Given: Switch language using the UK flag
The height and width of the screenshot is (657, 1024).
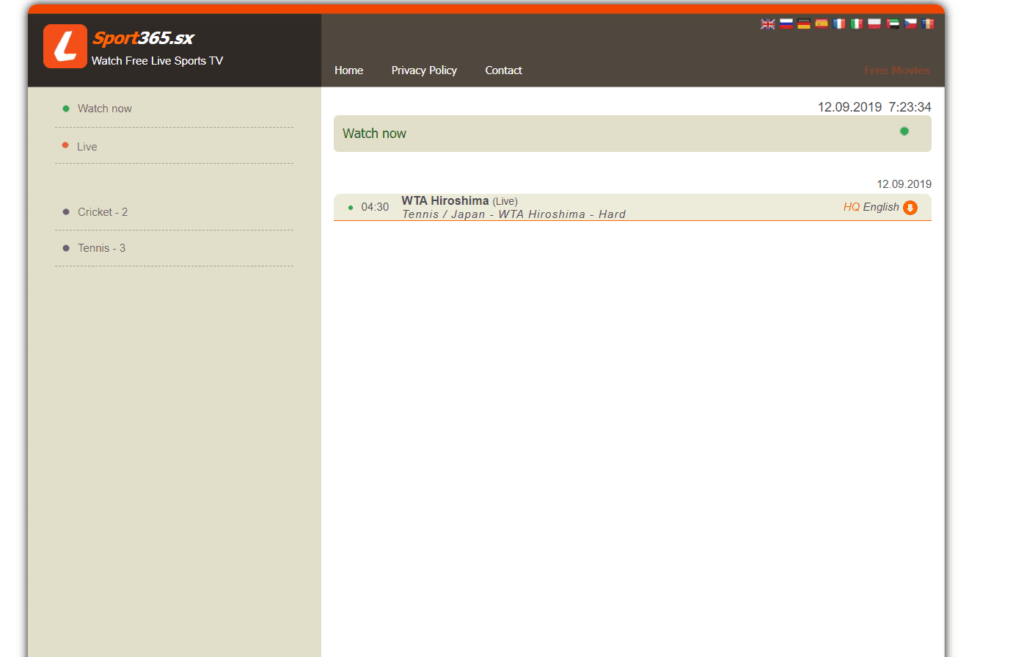Looking at the screenshot, I should tap(767, 24).
